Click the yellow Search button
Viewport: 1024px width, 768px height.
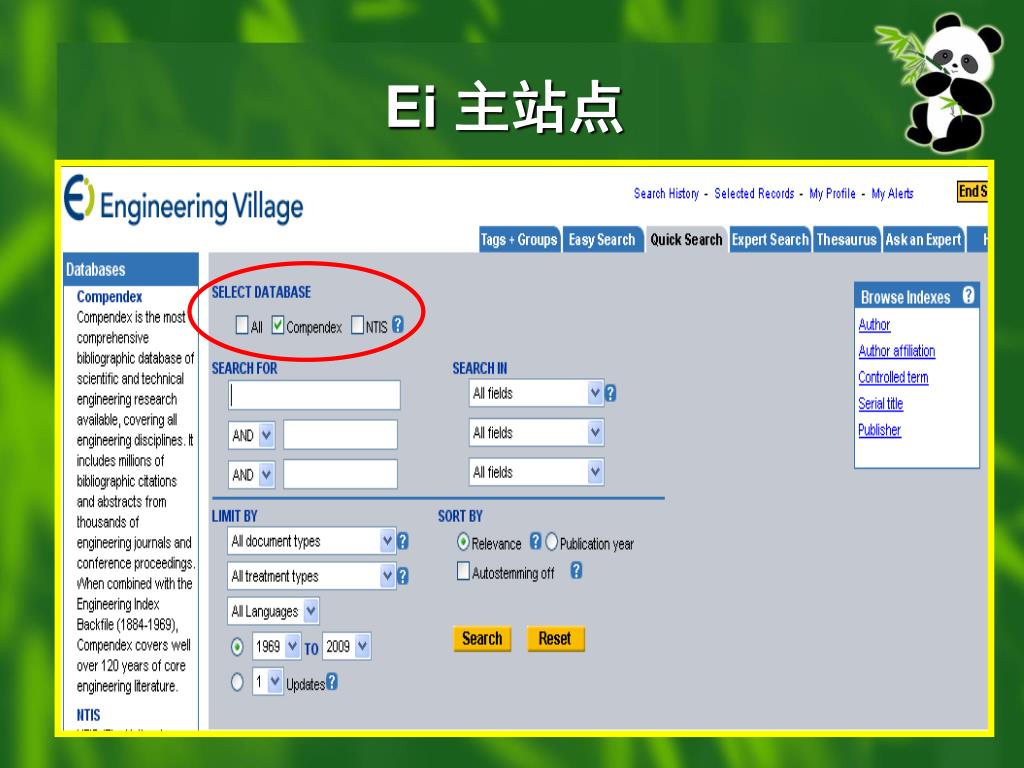pos(482,639)
